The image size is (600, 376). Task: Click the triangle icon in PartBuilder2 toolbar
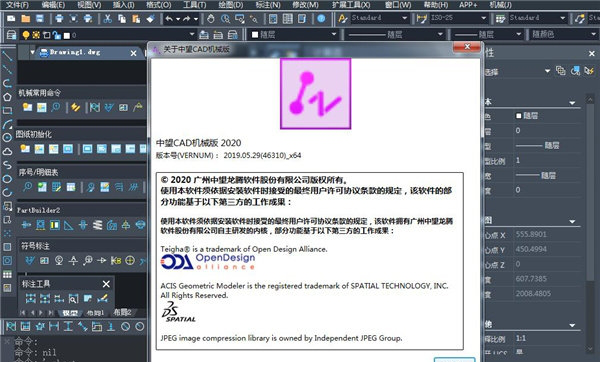pos(68,225)
